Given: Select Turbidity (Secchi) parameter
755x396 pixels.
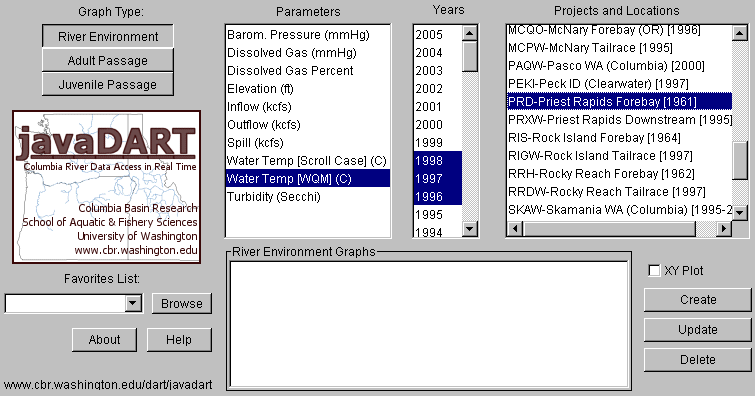Looking at the screenshot, I should click(x=308, y=197).
